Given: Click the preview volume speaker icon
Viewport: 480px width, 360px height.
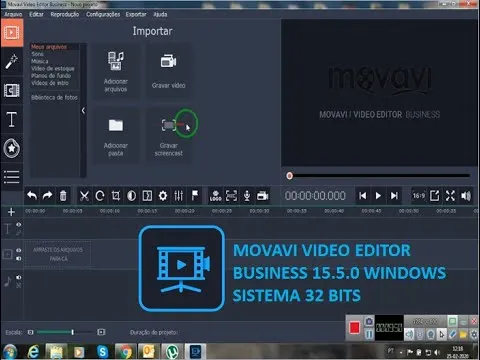Looking at the screenshot, I should click(466, 196).
